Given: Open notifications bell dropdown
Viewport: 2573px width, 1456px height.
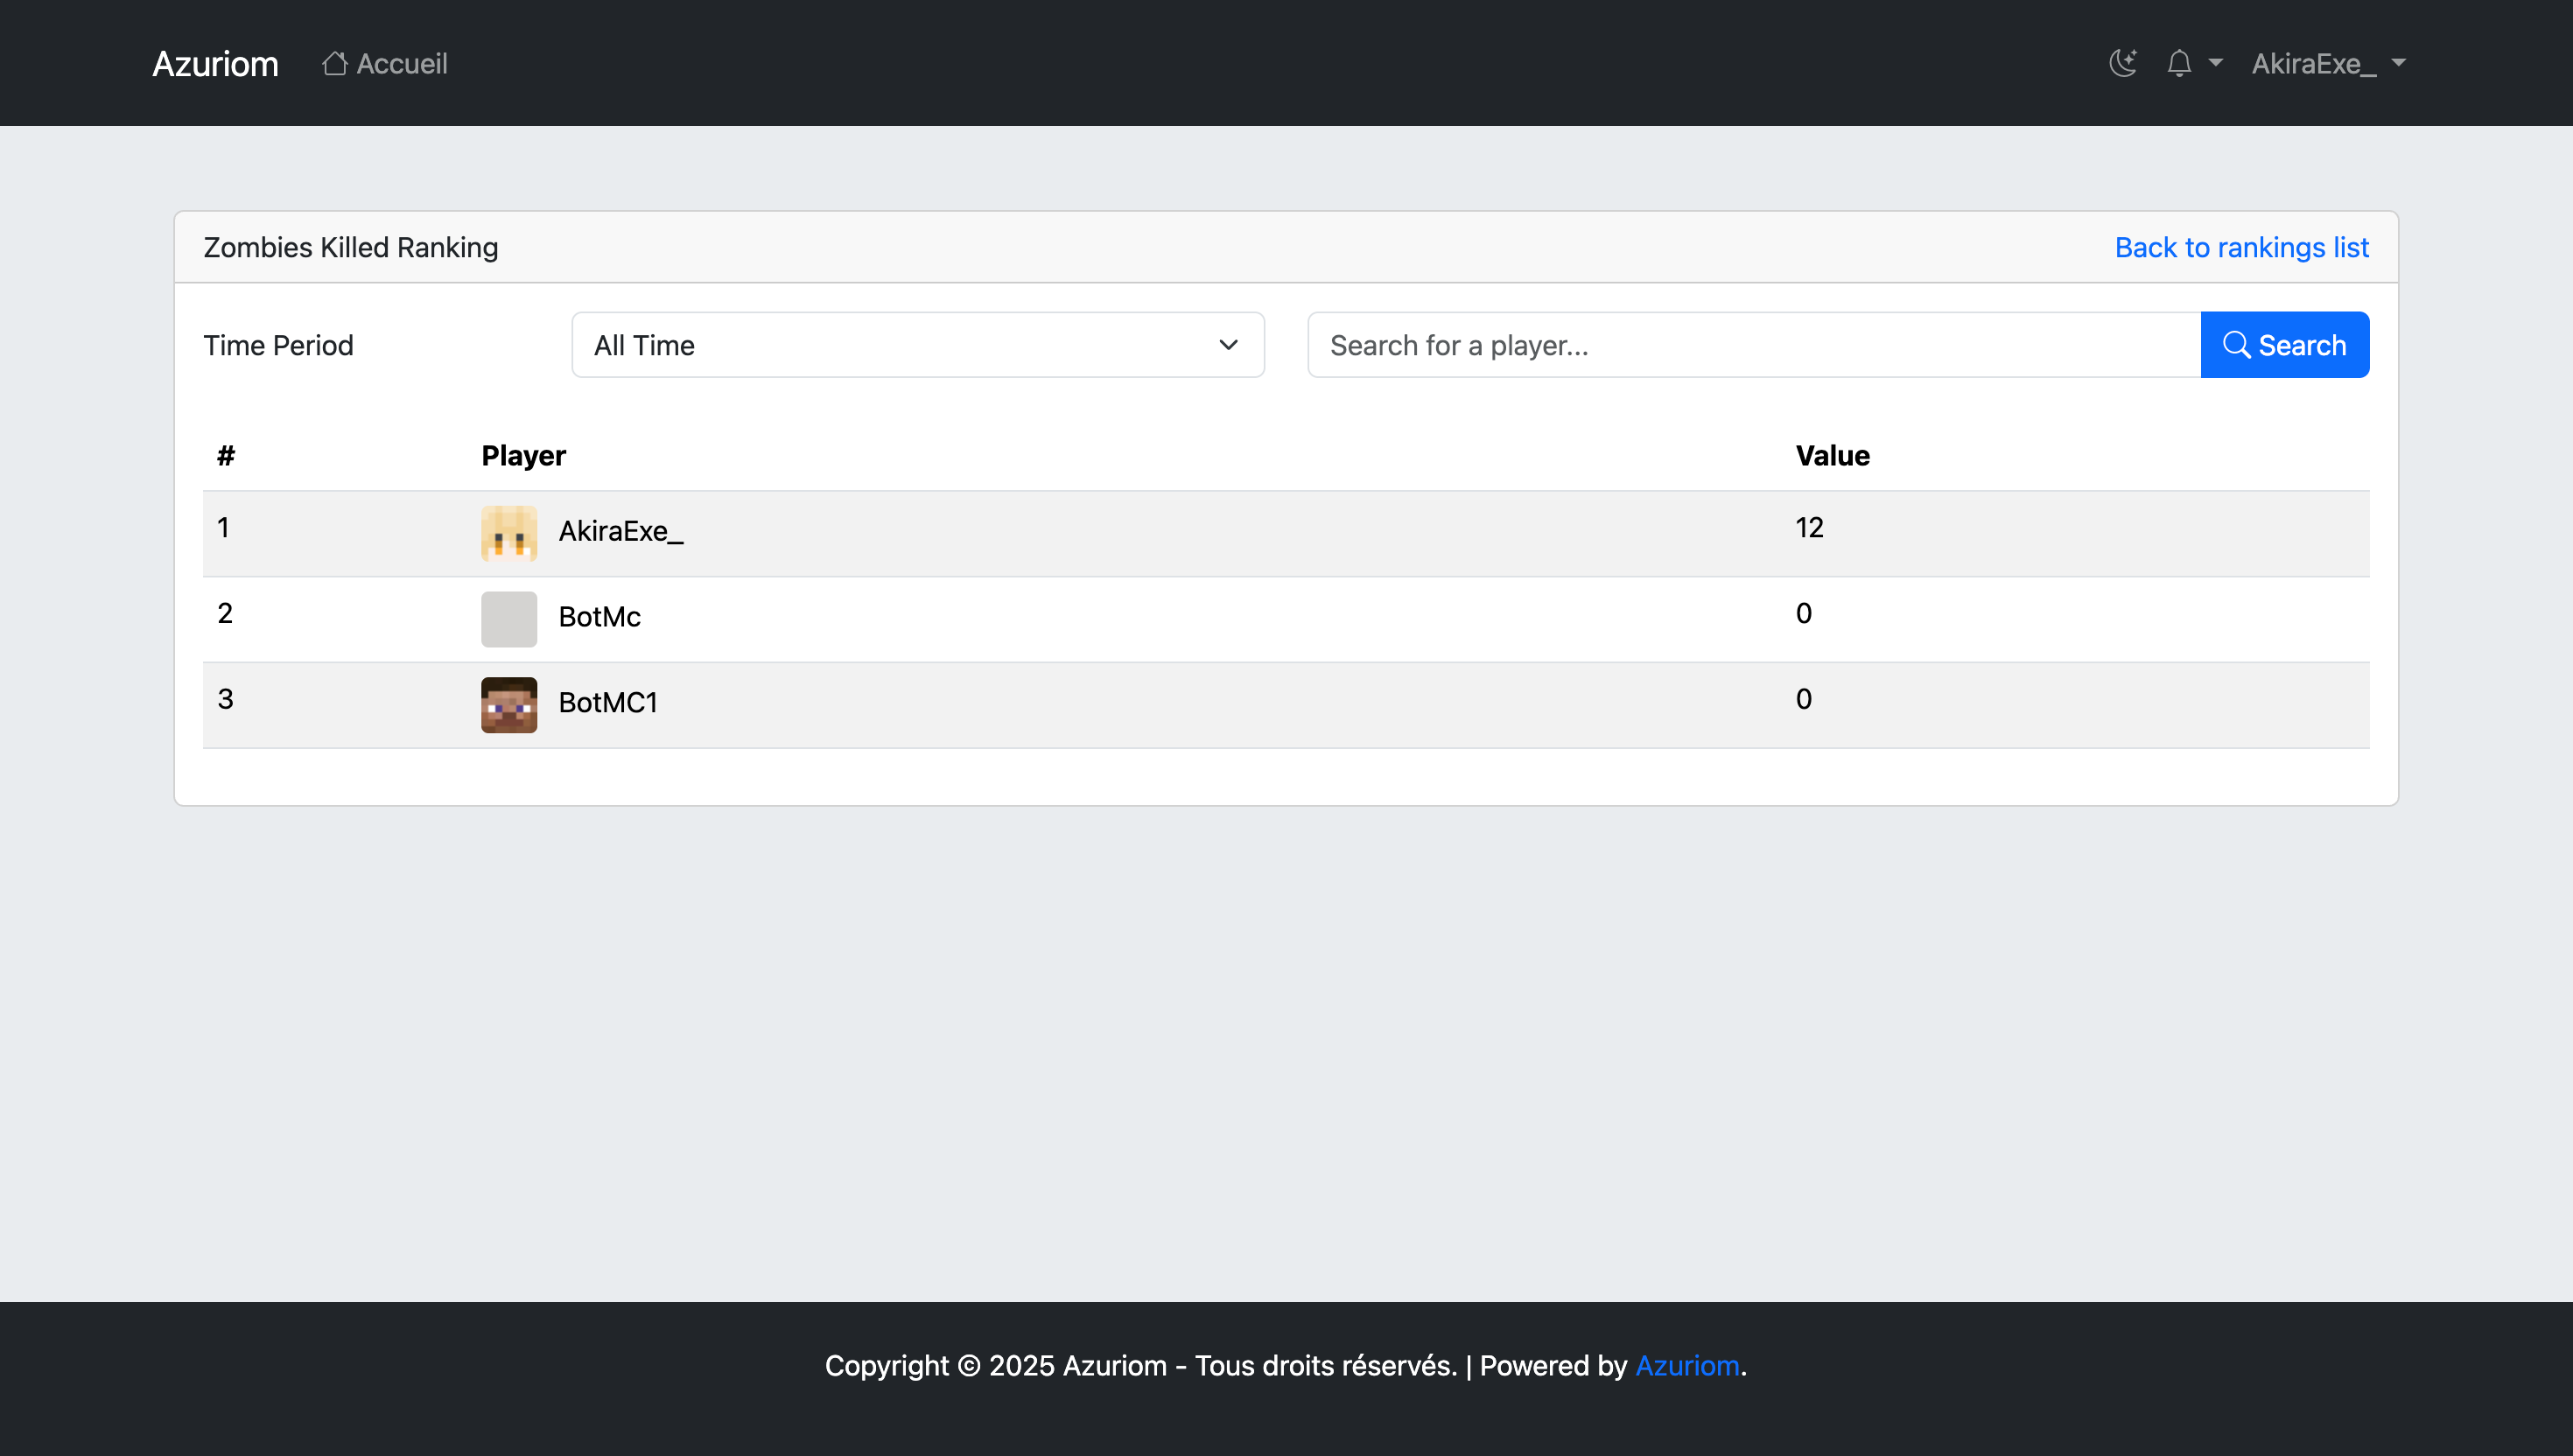Looking at the screenshot, I should tap(2194, 63).
